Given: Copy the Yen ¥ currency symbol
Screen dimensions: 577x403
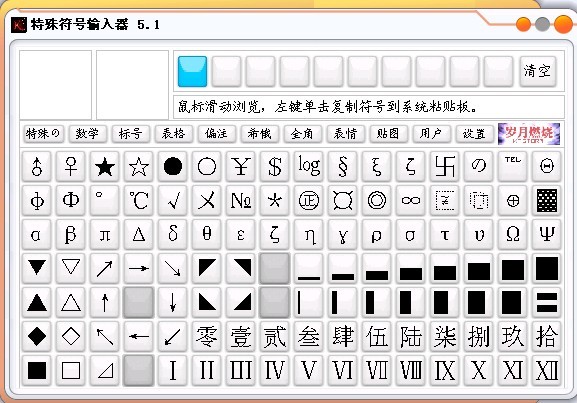Looking at the screenshot, I should click(241, 167).
